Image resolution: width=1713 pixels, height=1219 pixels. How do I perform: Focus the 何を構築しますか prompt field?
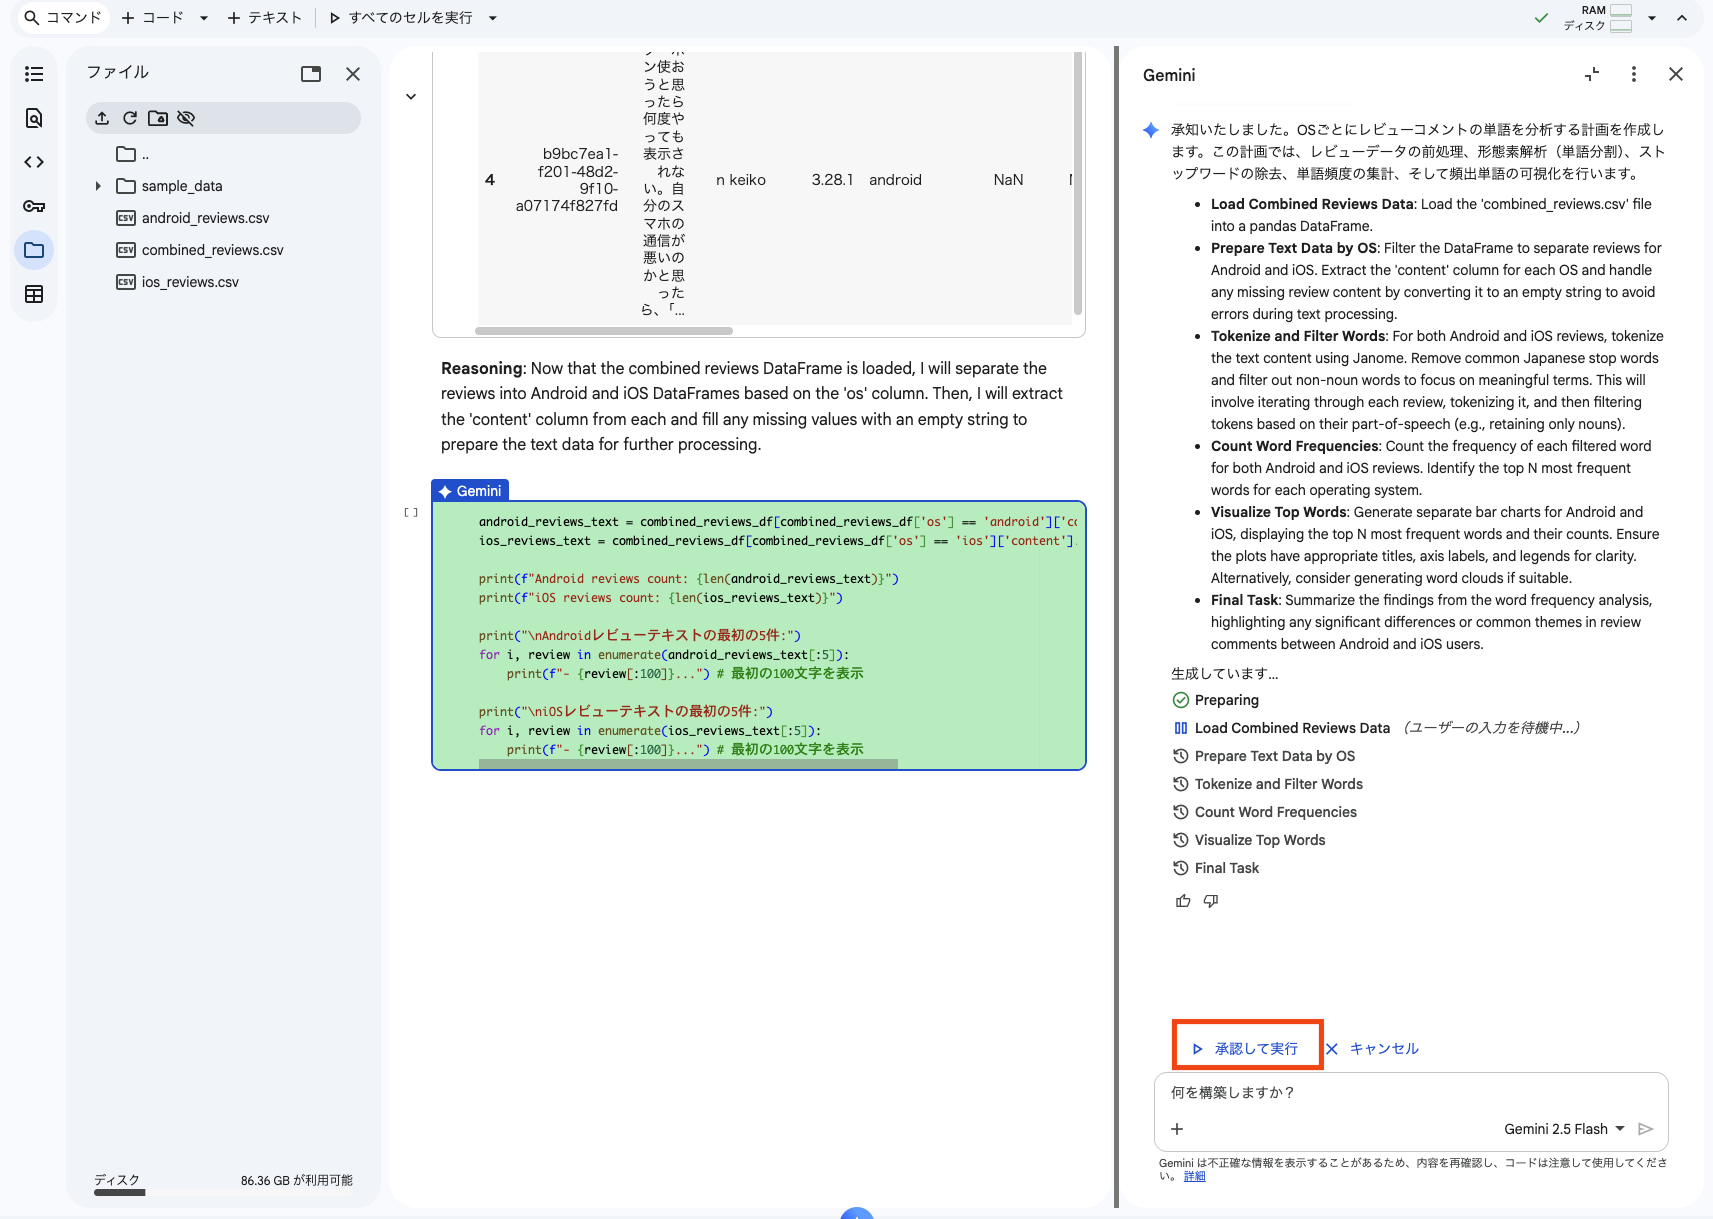1410,1093
